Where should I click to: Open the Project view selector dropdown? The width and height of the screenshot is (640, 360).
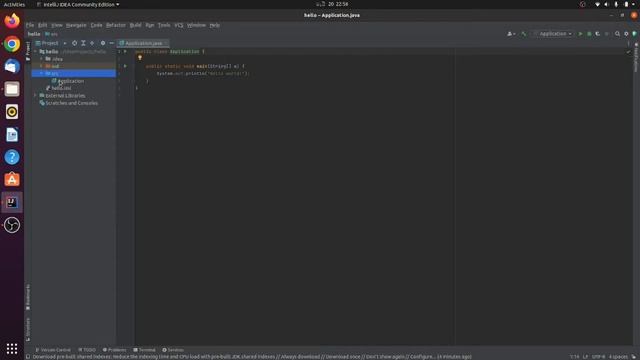tap(51, 43)
